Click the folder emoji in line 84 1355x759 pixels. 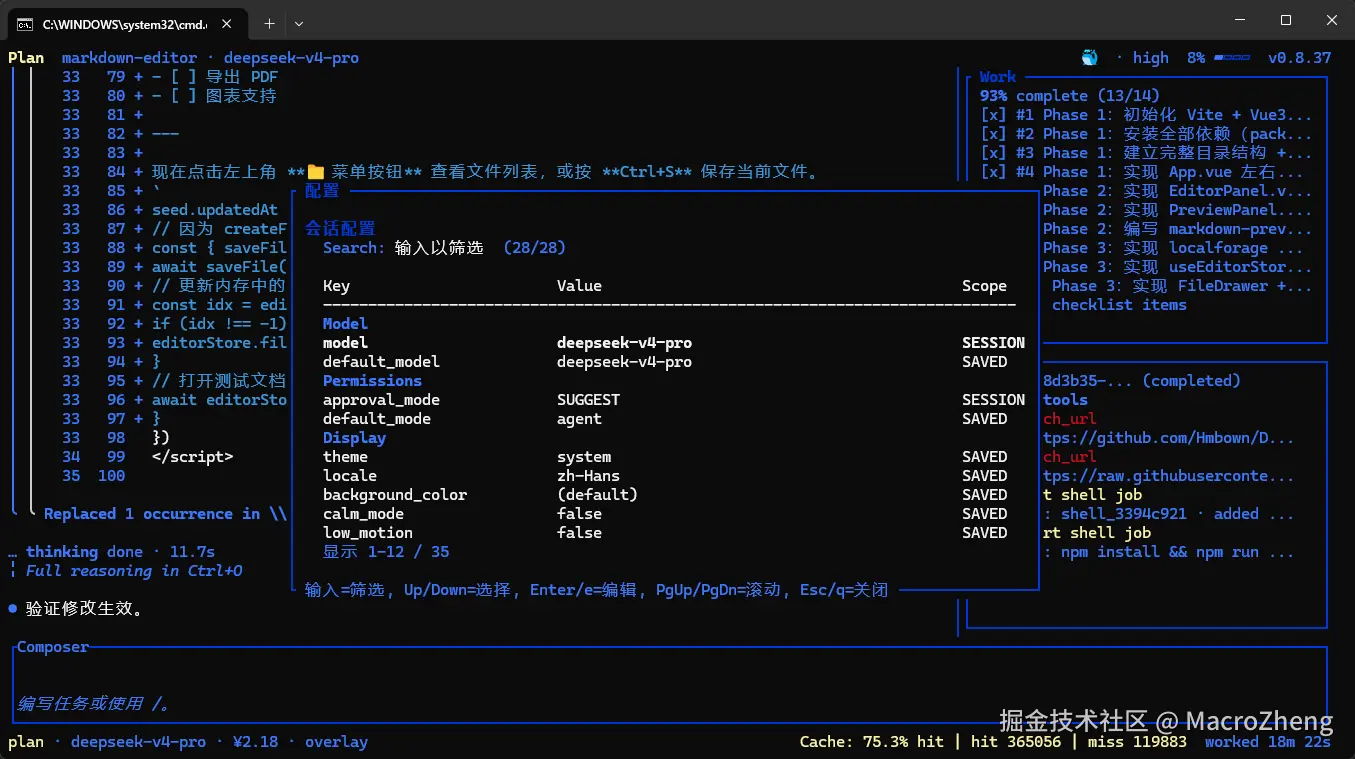point(316,172)
